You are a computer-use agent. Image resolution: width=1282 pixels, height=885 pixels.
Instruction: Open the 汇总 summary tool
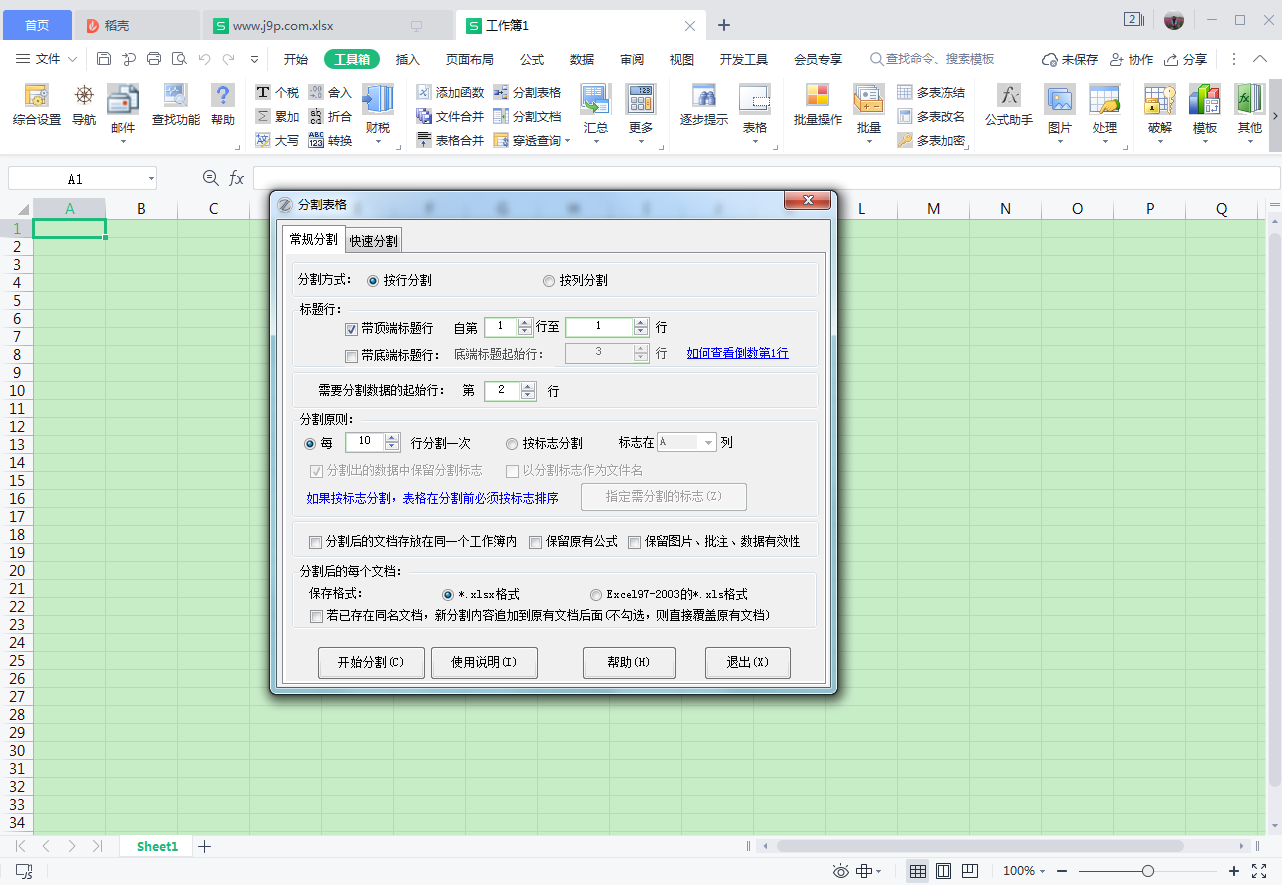click(596, 114)
